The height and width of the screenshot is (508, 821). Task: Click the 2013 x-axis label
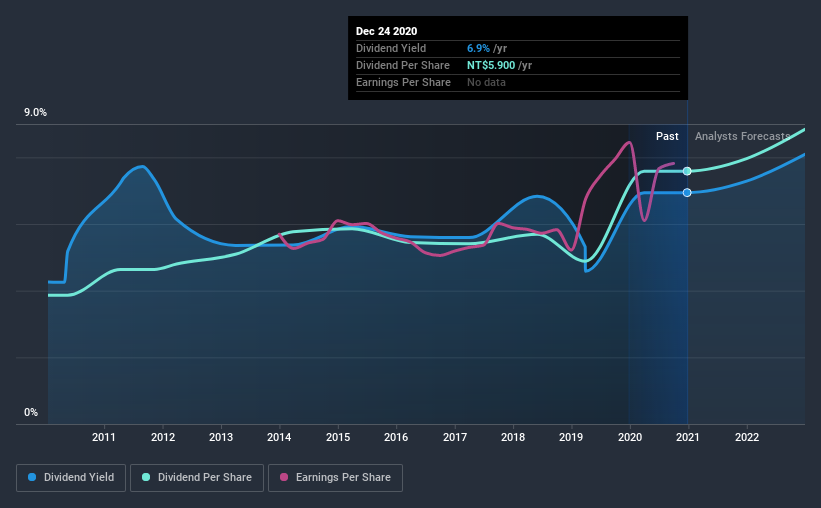(221, 437)
